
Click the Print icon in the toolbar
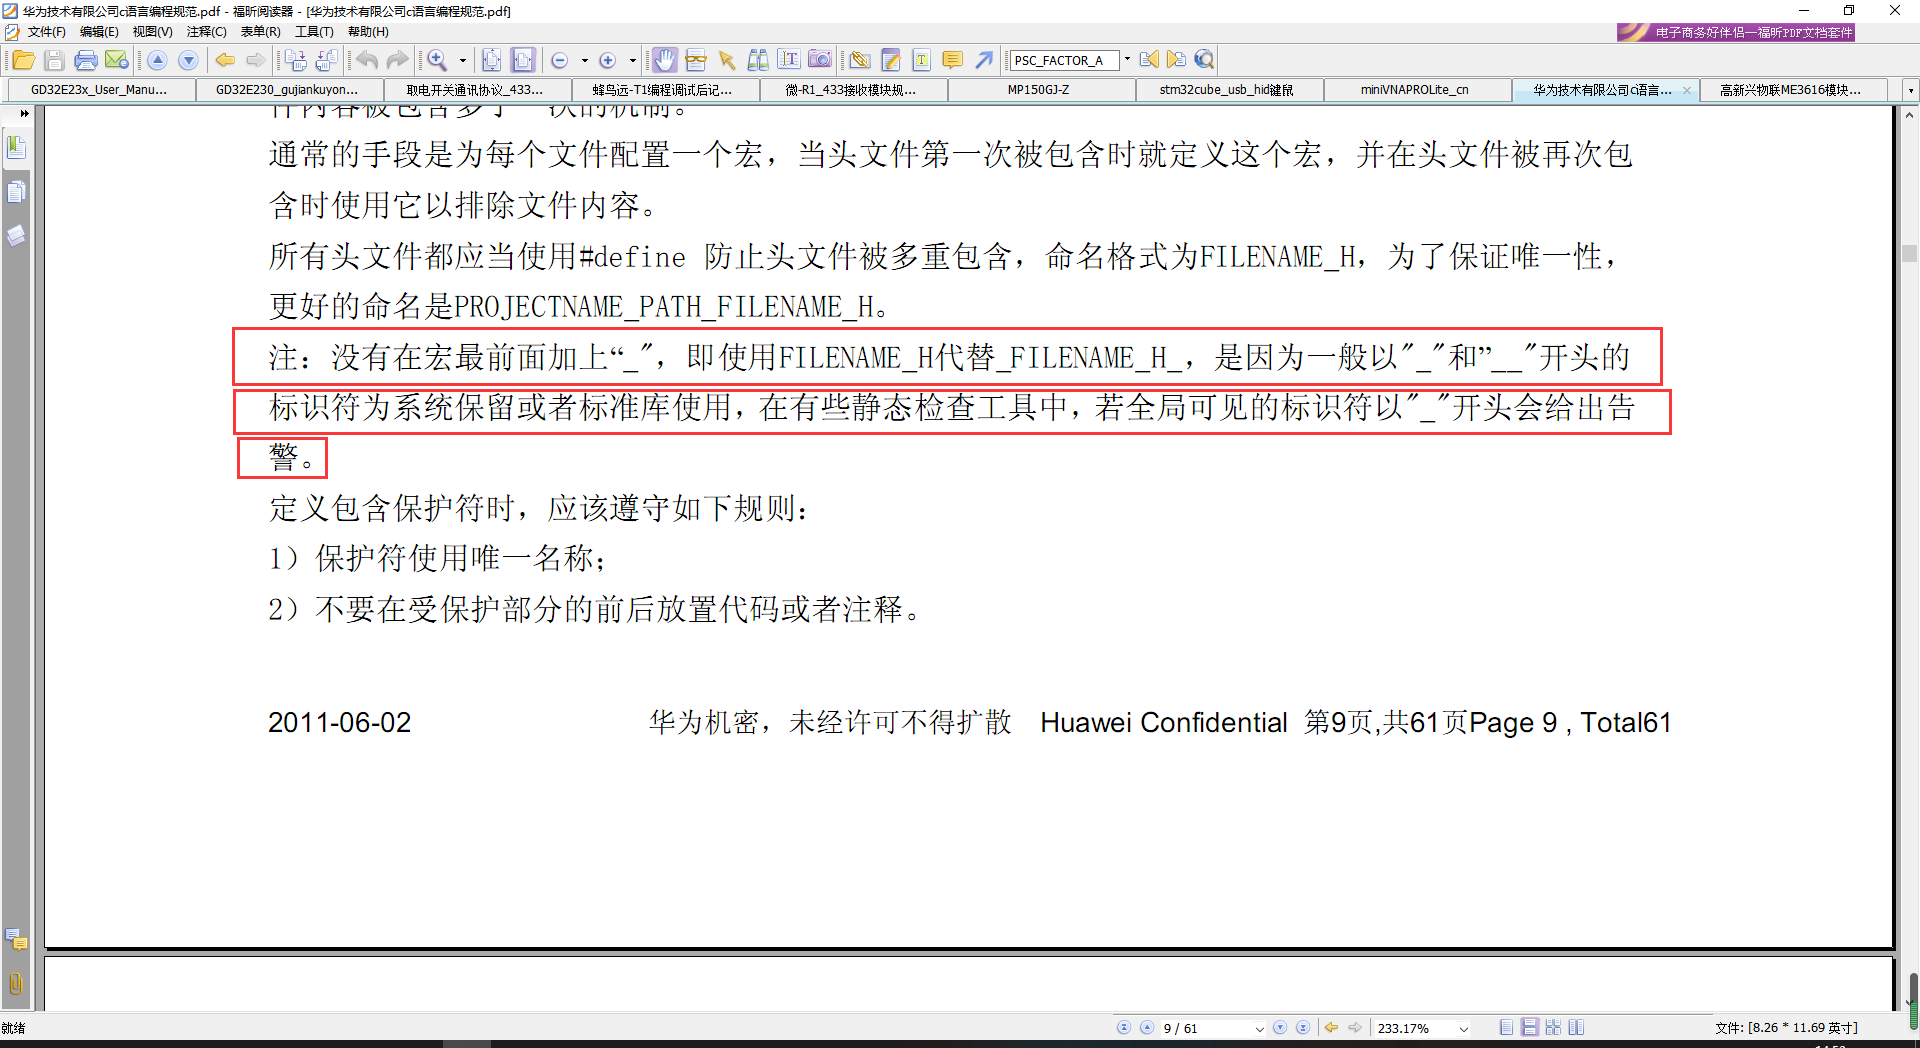(x=86, y=60)
